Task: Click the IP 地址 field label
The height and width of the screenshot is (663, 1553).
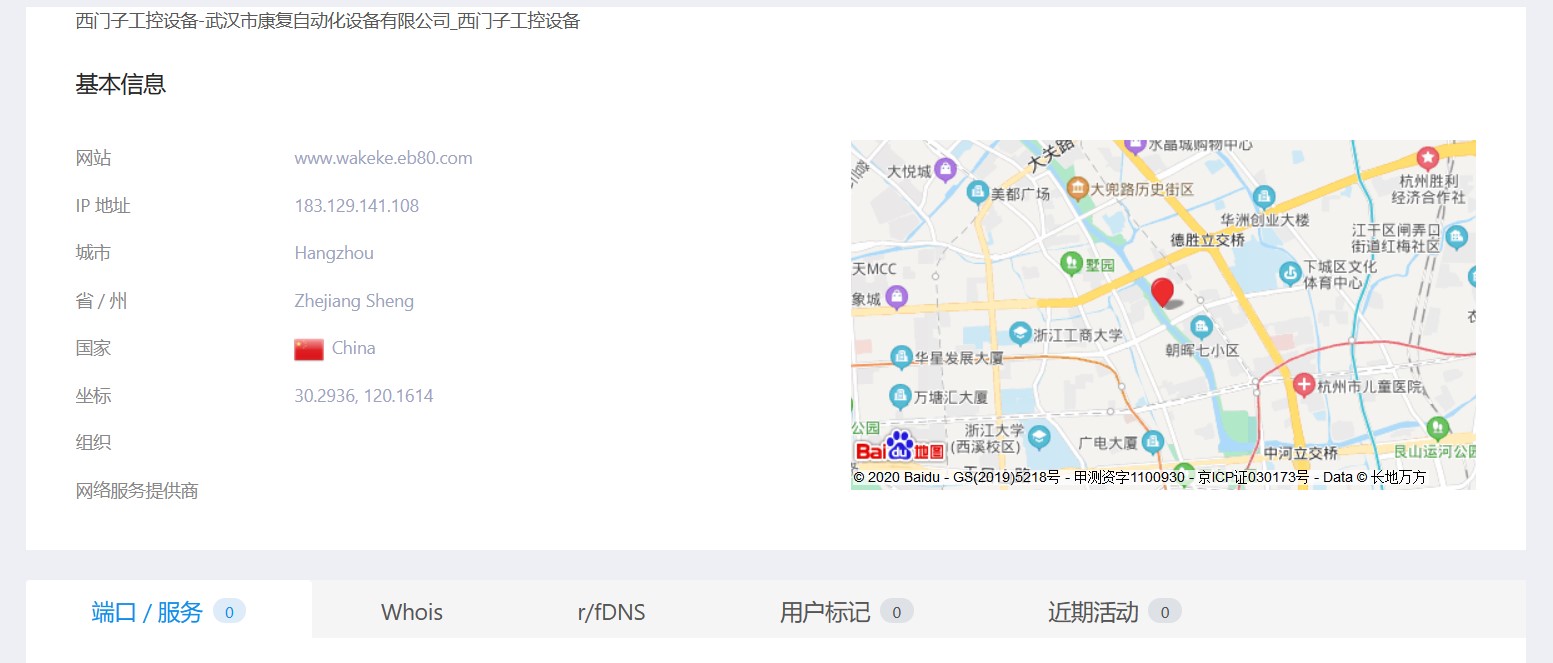Action: (x=103, y=206)
